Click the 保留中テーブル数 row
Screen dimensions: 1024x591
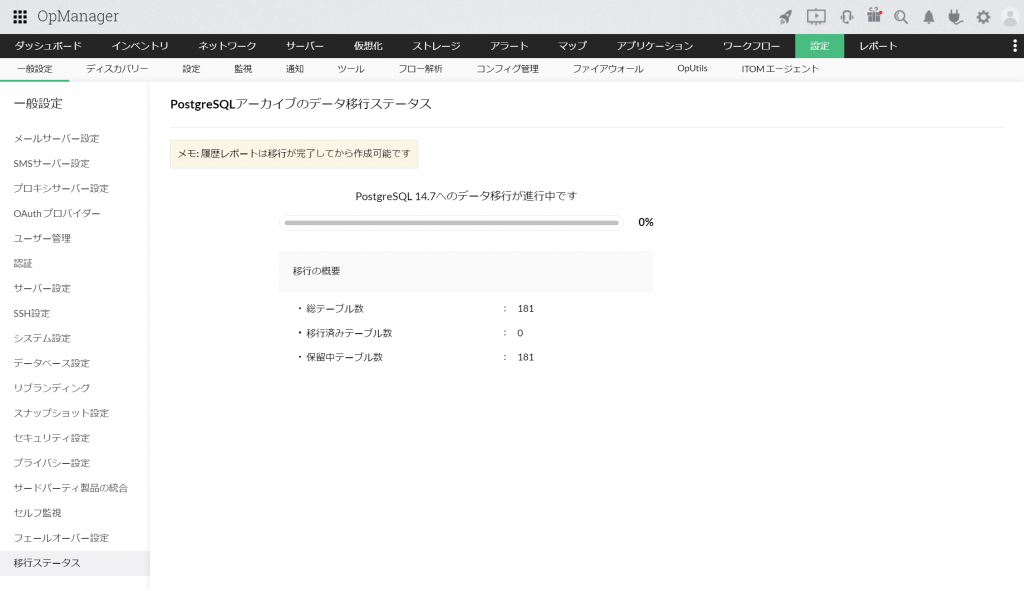(x=416, y=357)
